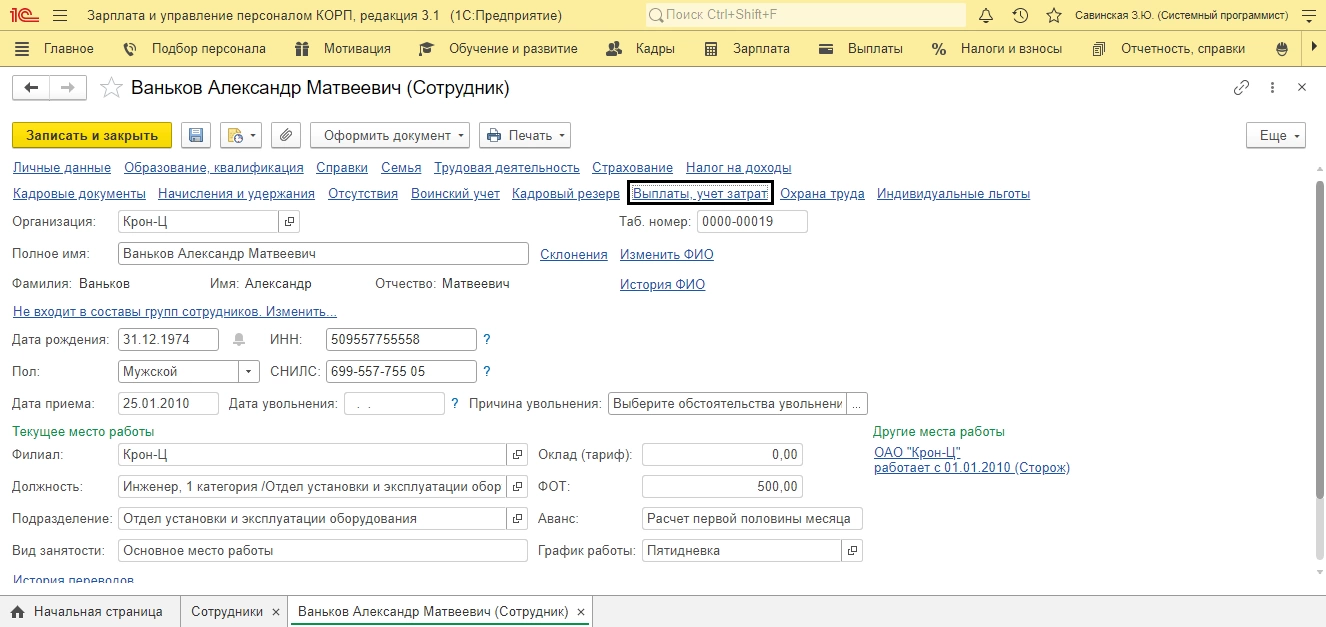Open the Мотивация section
The image size is (1326, 627).
pos(342,48)
